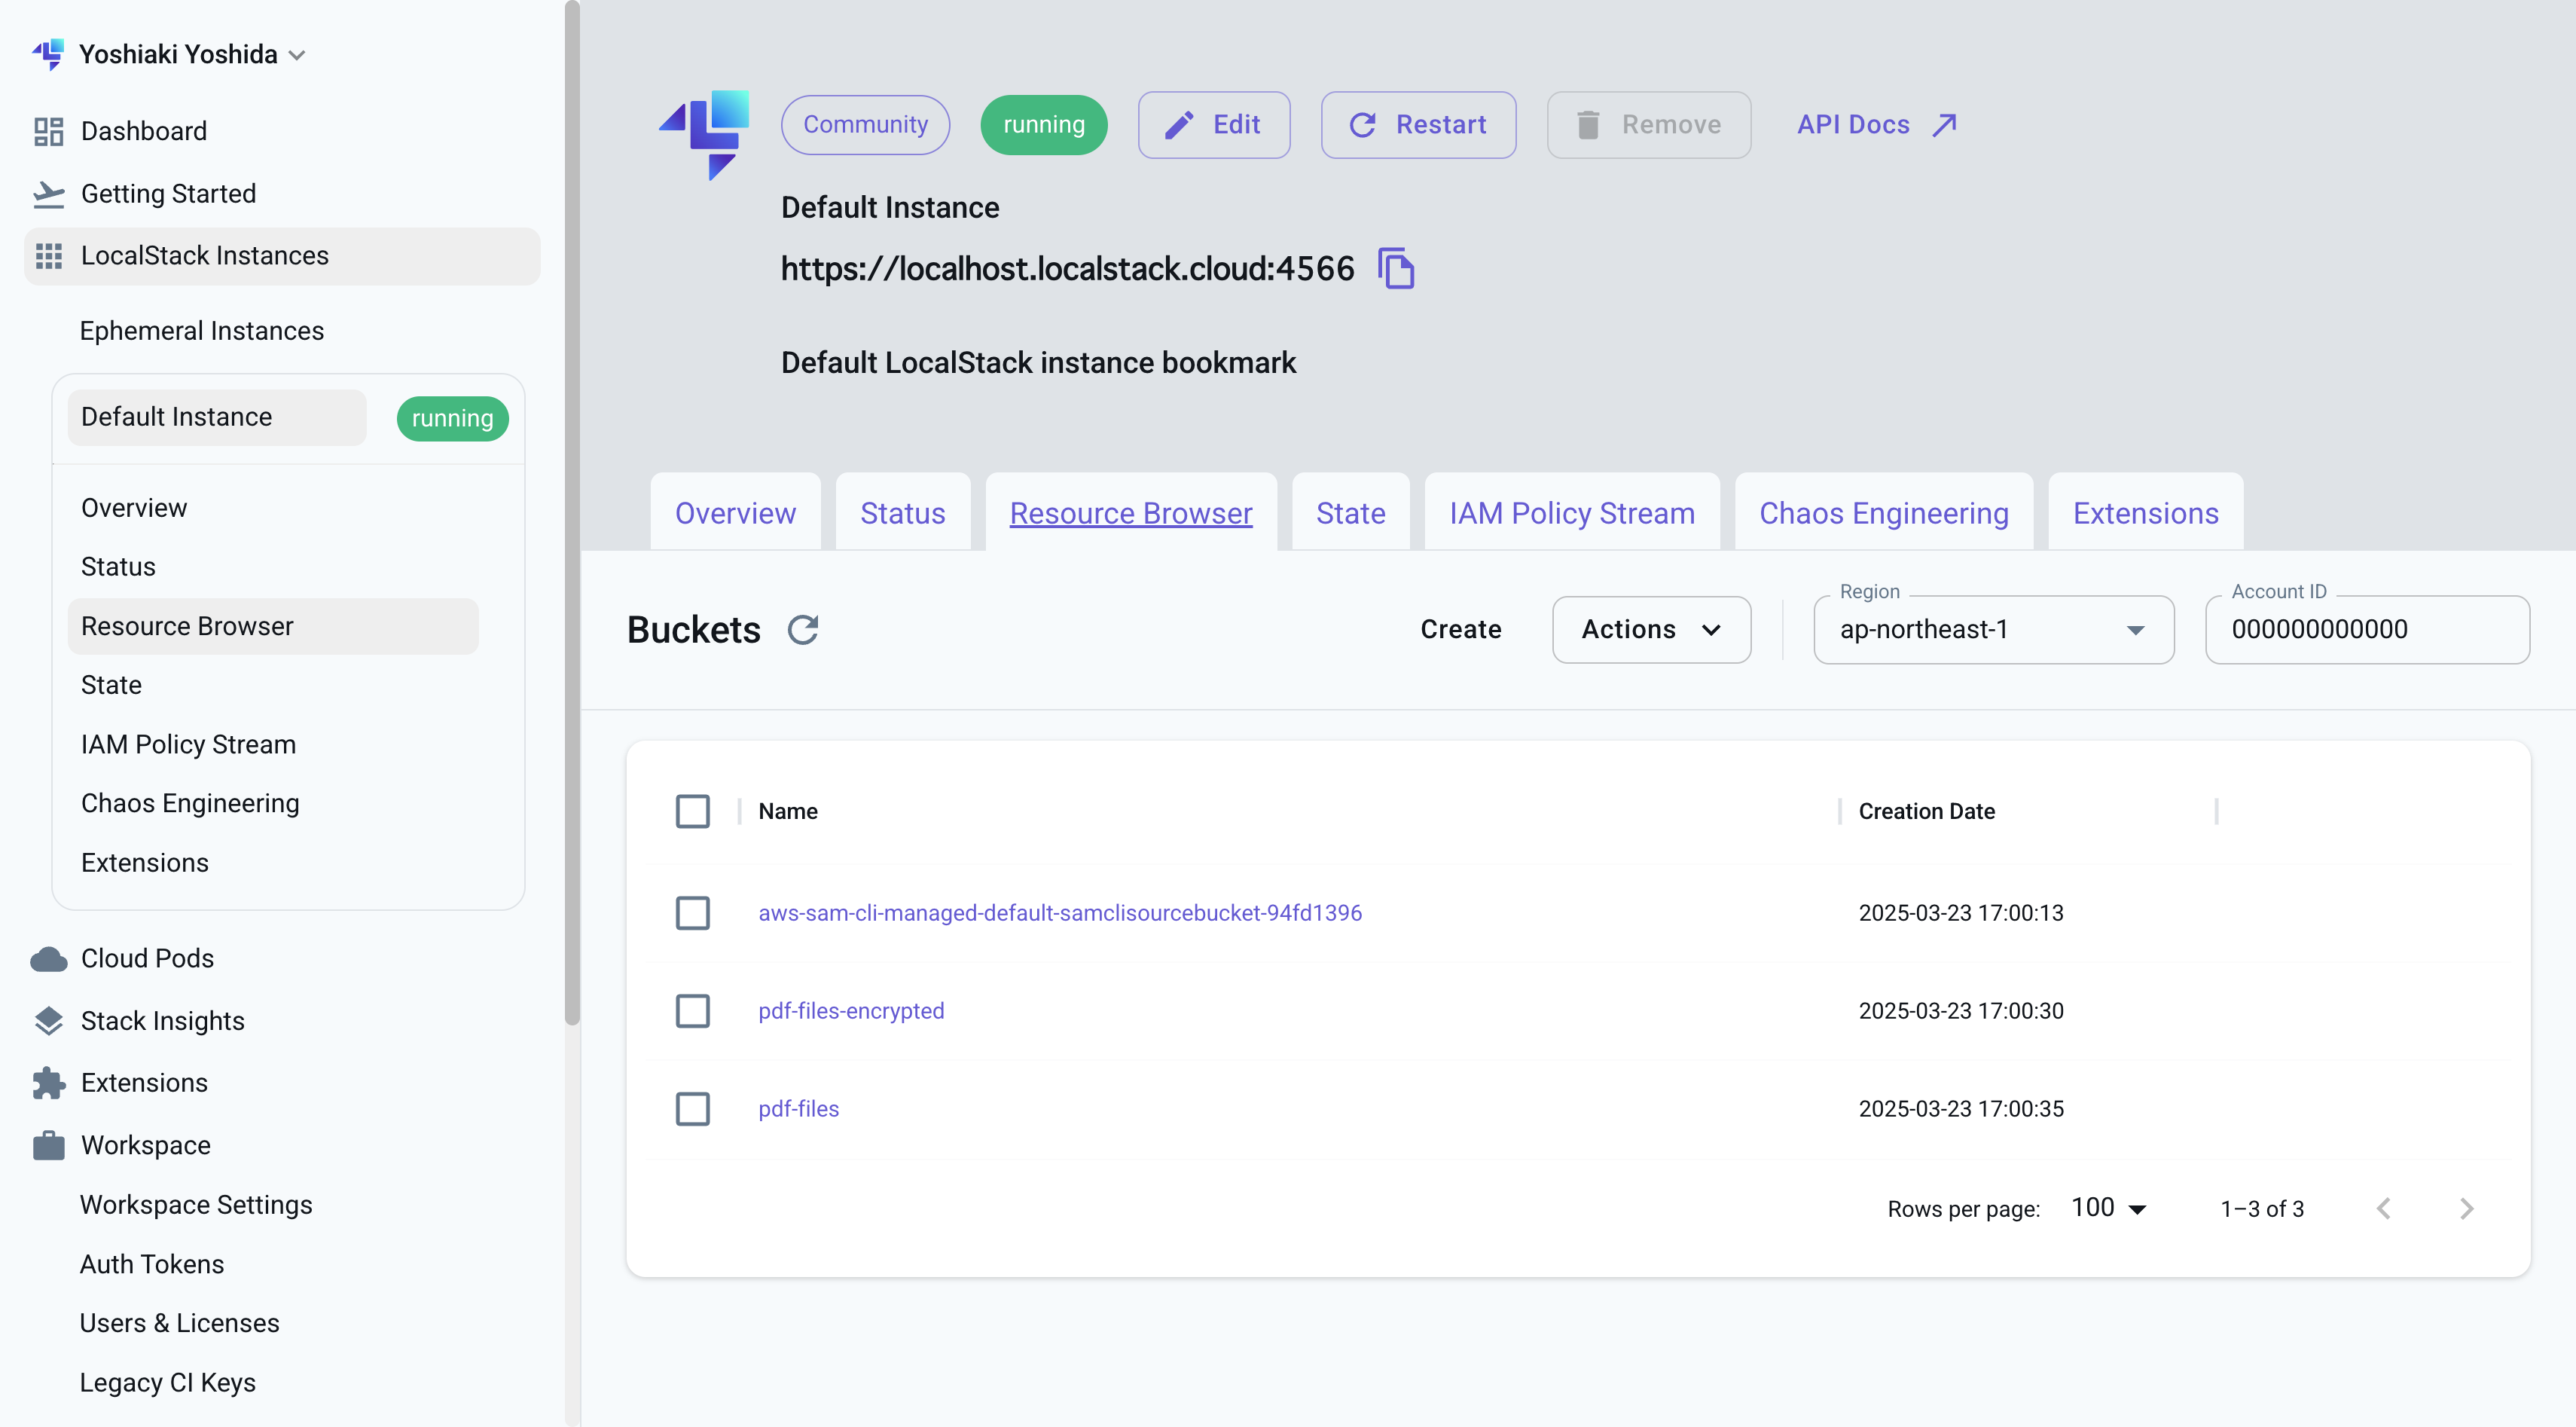Open Overview in the sidebar instance menu
The image size is (2576, 1427).
point(134,508)
